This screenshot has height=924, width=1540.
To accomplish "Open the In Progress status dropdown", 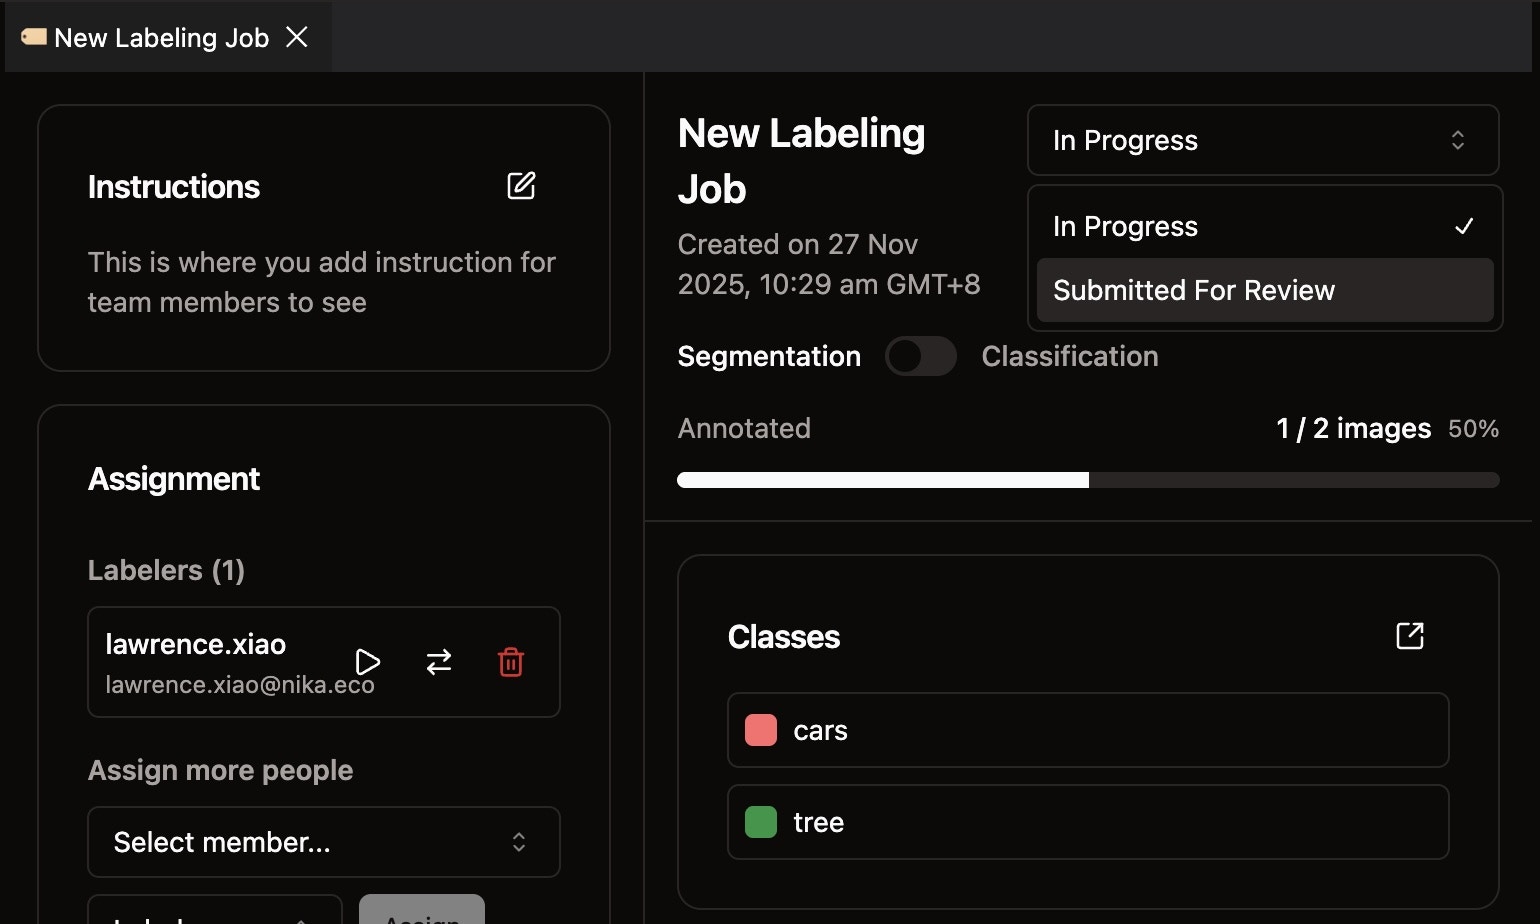I will click(1263, 140).
